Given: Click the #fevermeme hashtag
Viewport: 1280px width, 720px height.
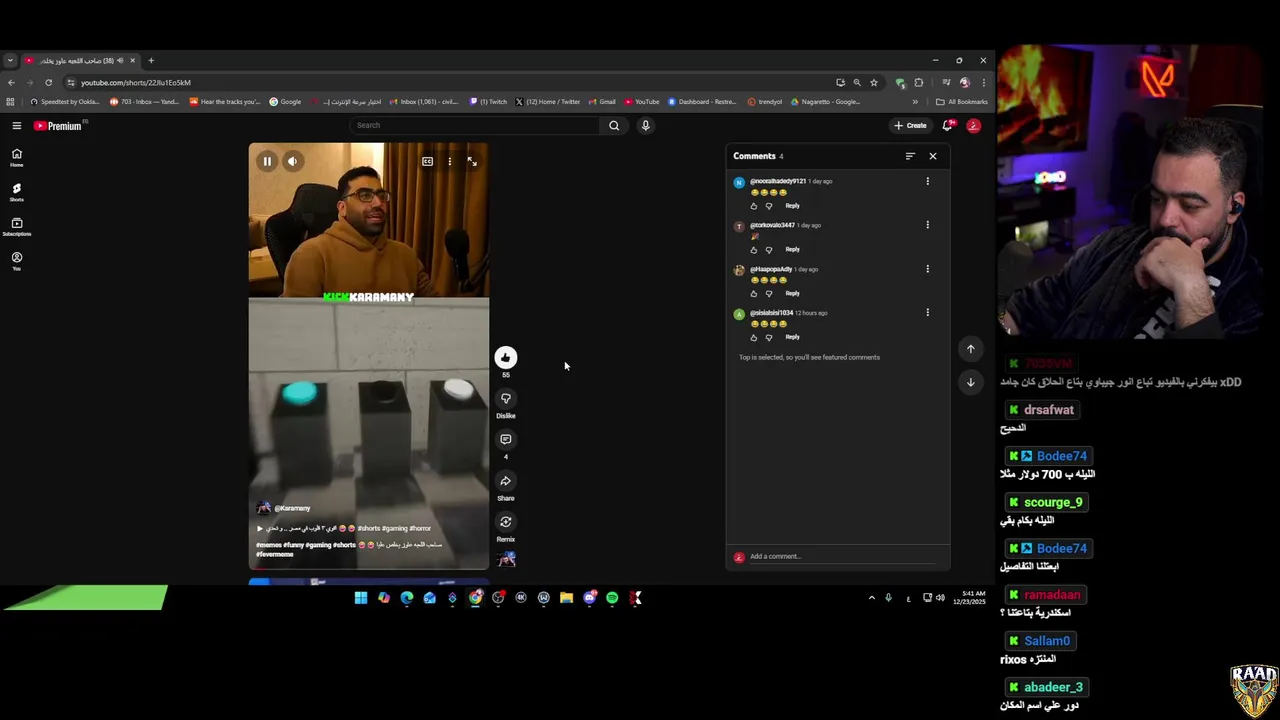Looking at the screenshot, I should [275, 554].
